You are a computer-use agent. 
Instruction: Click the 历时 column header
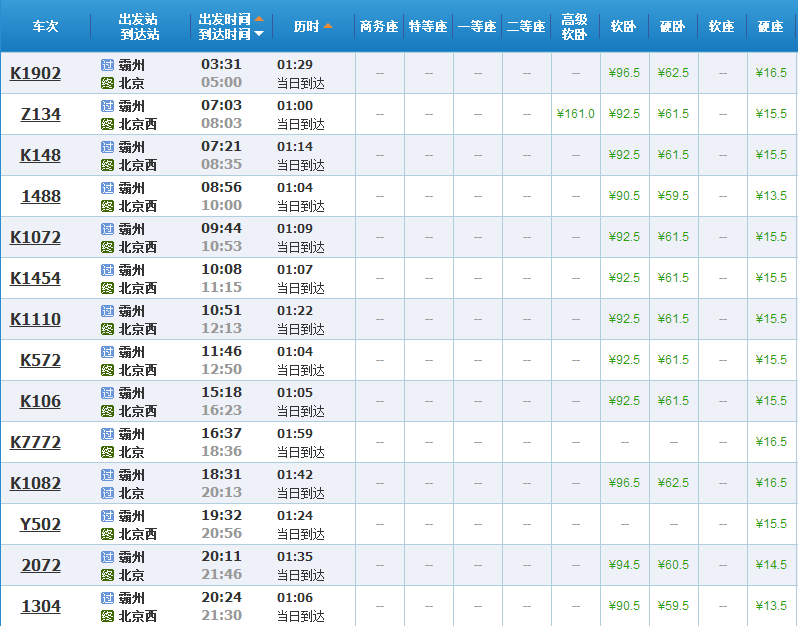[x=306, y=26]
